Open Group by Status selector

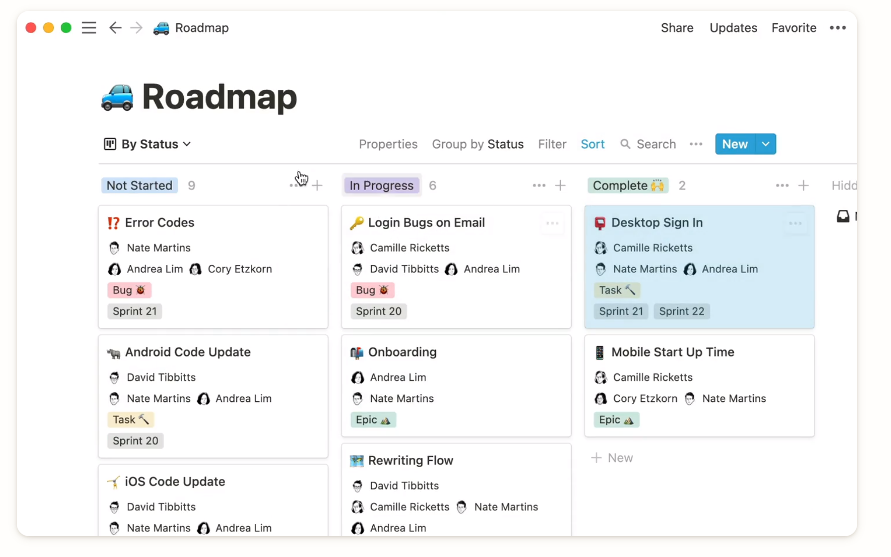477,144
